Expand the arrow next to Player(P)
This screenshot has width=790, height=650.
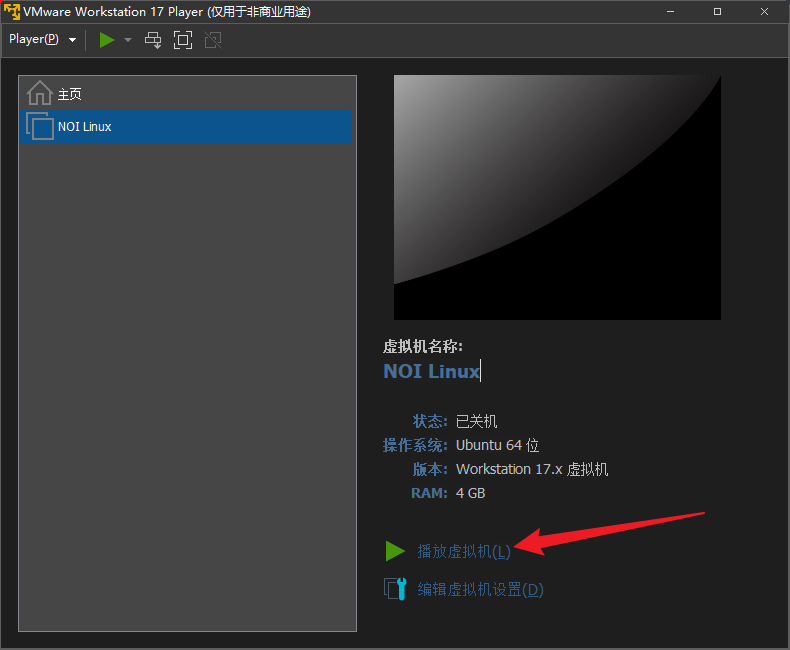[x=73, y=41]
